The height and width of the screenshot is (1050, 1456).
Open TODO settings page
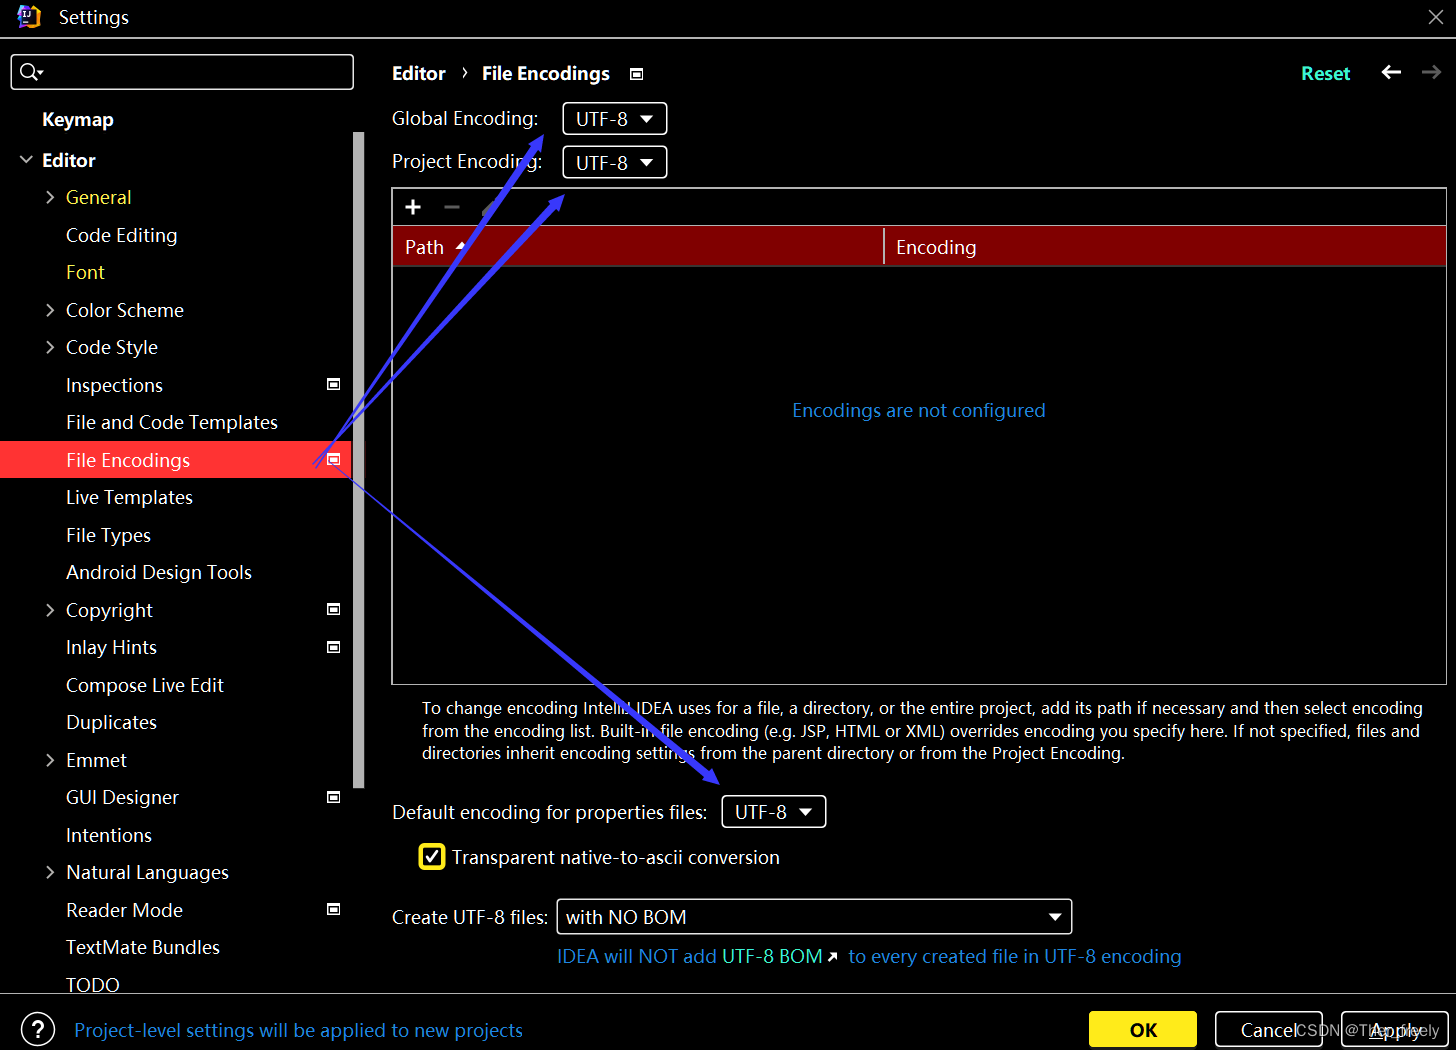(x=93, y=984)
